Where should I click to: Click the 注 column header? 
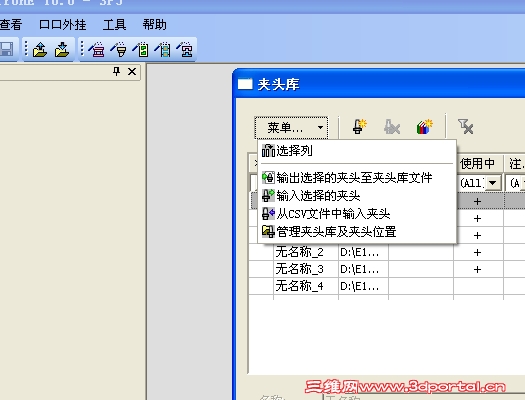[515, 164]
